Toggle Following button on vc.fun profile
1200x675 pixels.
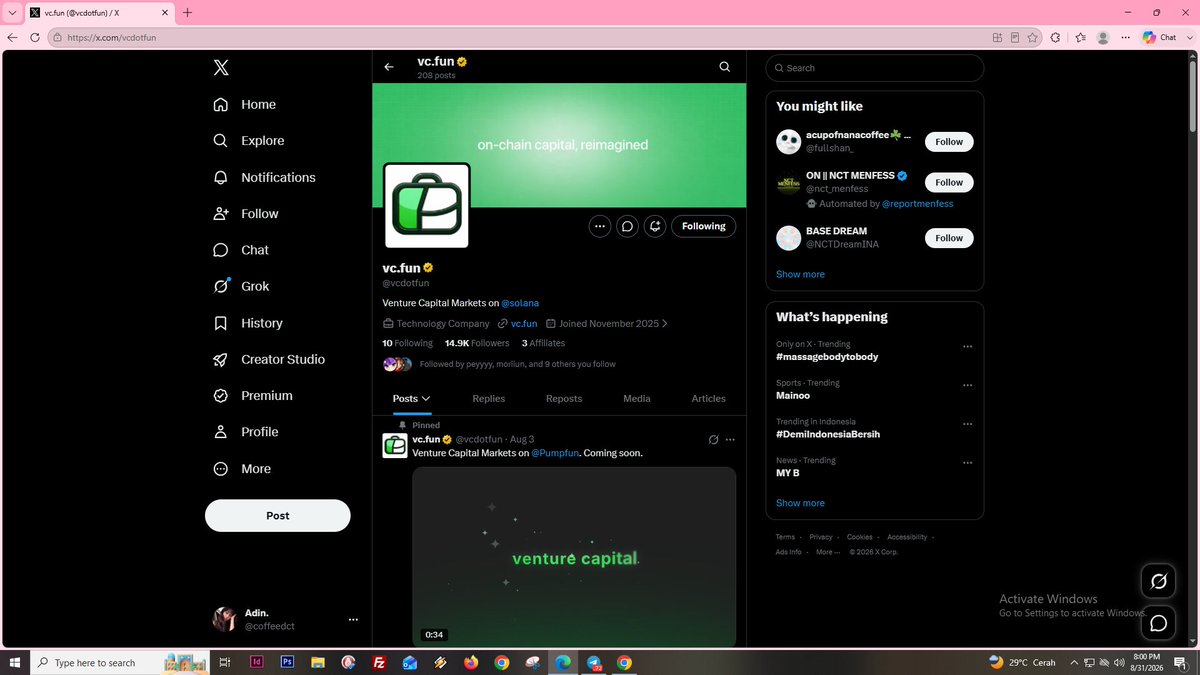pos(704,226)
